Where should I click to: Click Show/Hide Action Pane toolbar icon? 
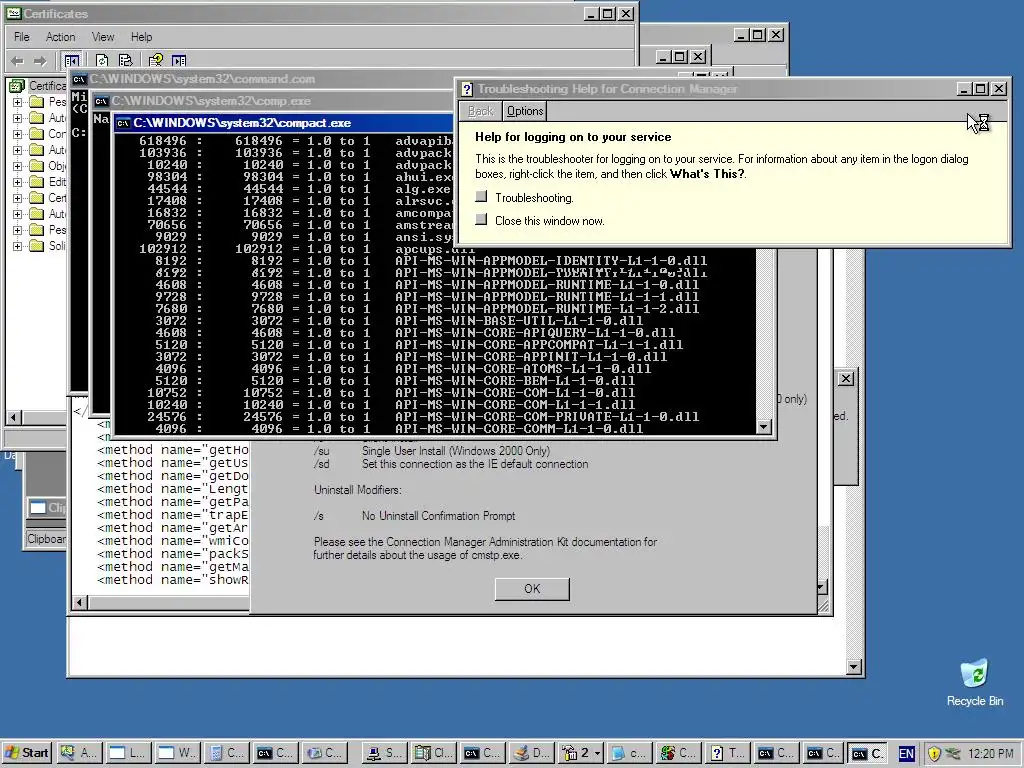click(x=179, y=61)
